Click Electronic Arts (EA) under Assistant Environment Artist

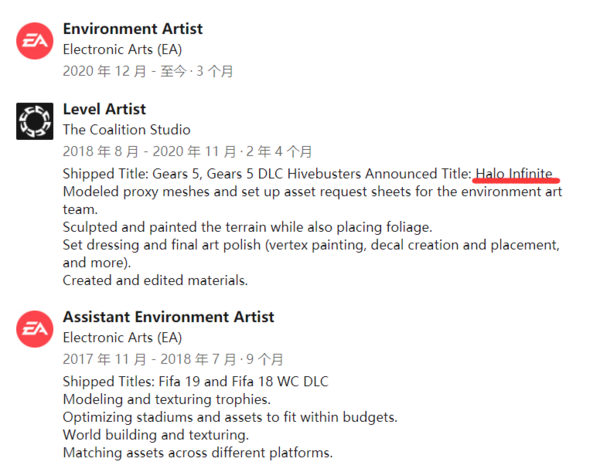point(122,338)
